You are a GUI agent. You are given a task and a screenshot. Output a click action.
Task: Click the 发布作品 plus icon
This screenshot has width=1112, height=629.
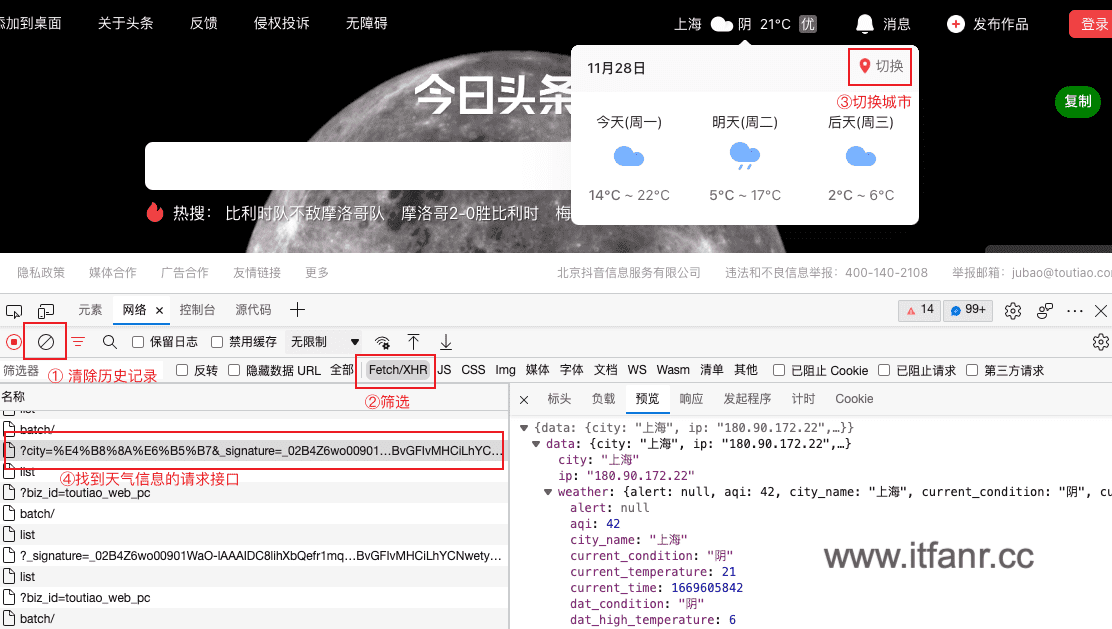956,24
